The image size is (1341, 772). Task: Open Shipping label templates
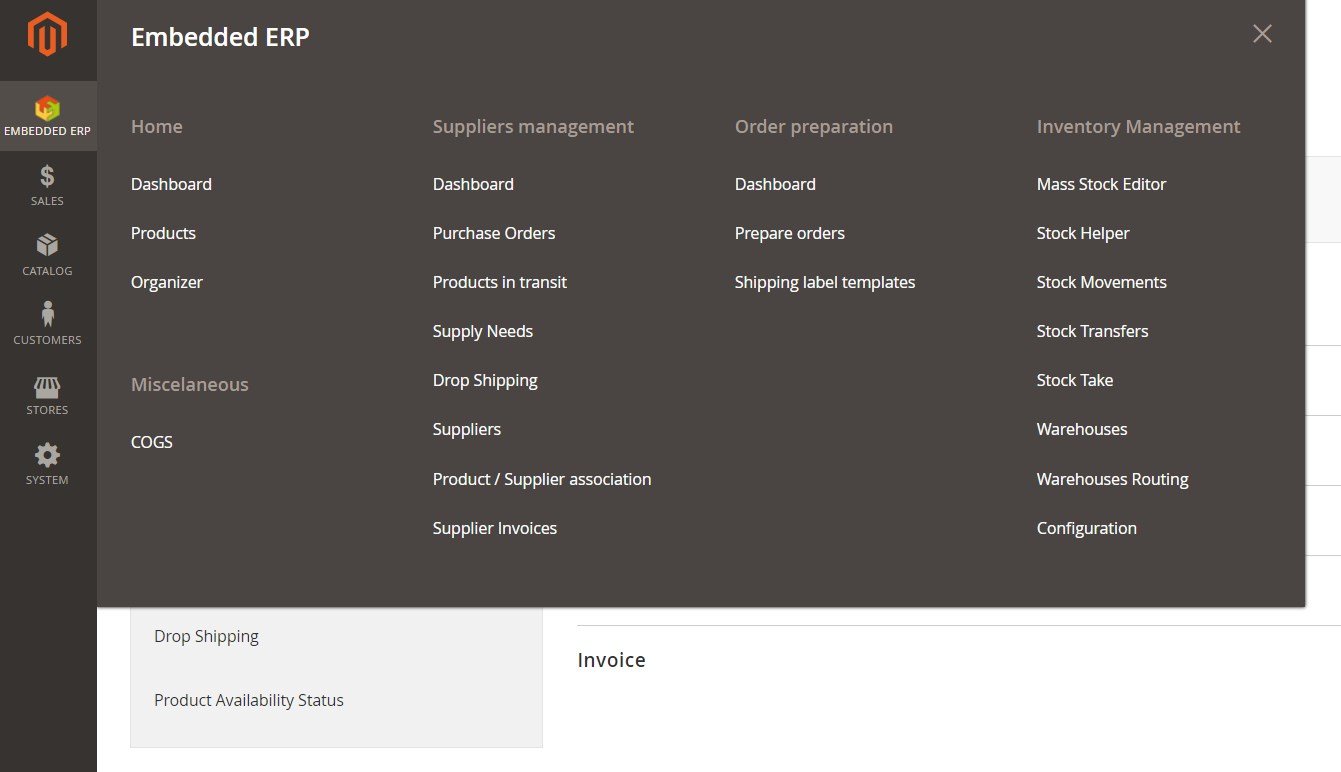[x=825, y=282]
